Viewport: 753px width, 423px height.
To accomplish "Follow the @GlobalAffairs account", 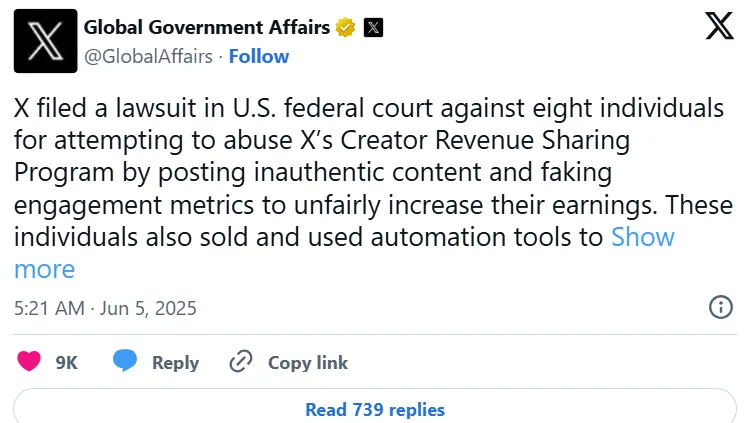I will pyautogui.click(x=259, y=56).
